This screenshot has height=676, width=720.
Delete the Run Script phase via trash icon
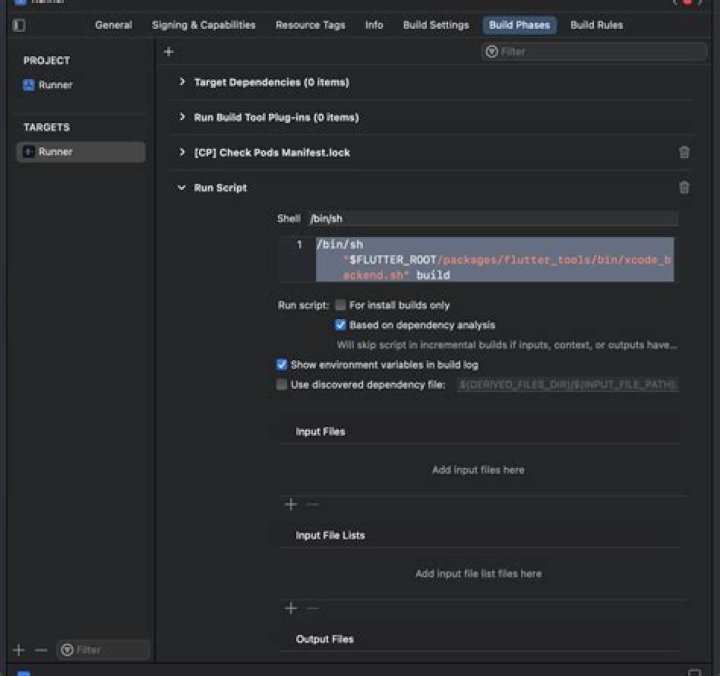pyautogui.click(x=684, y=187)
